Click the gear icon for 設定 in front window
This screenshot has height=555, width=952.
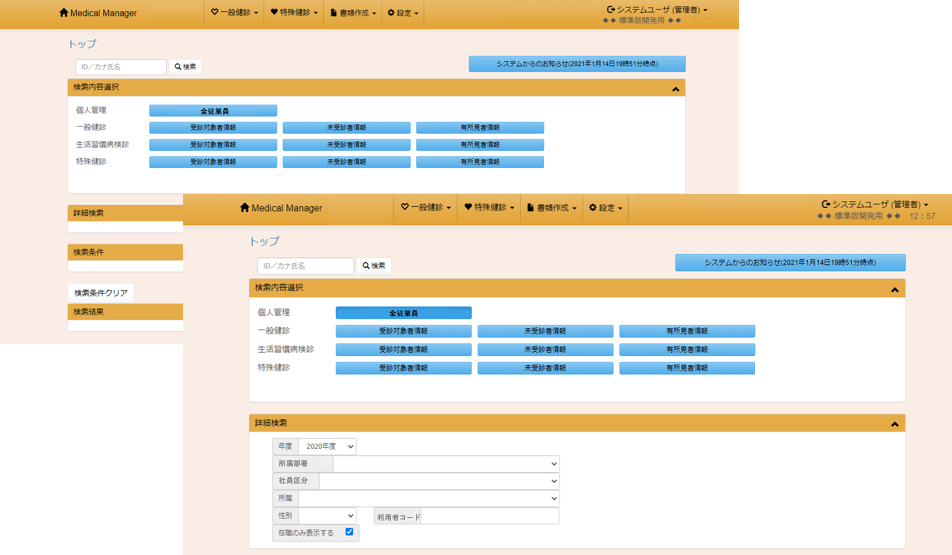click(x=592, y=208)
